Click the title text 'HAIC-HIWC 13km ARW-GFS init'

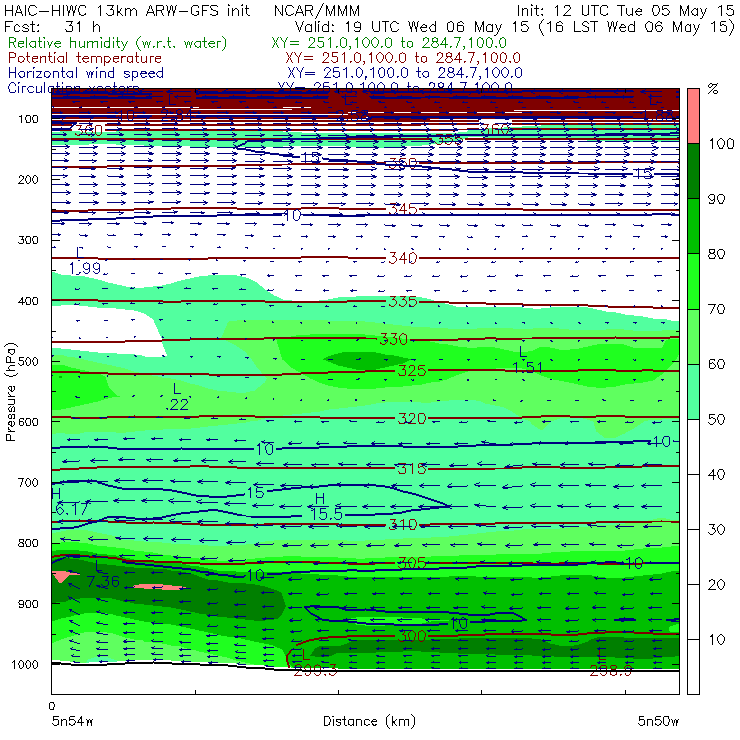(127, 10)
